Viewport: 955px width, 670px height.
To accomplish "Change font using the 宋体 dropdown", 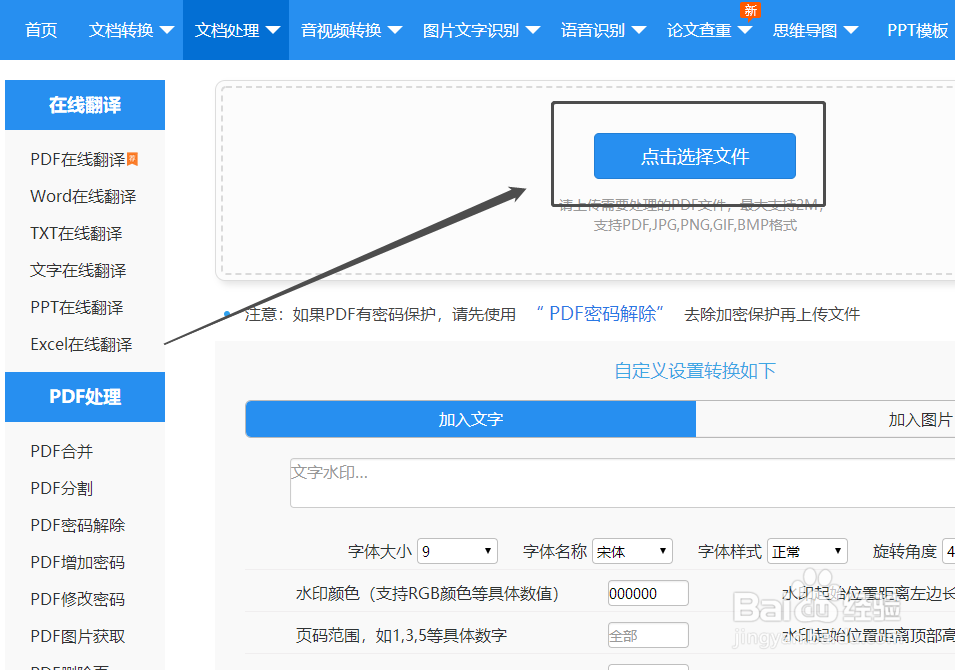I will coord(632,550).
